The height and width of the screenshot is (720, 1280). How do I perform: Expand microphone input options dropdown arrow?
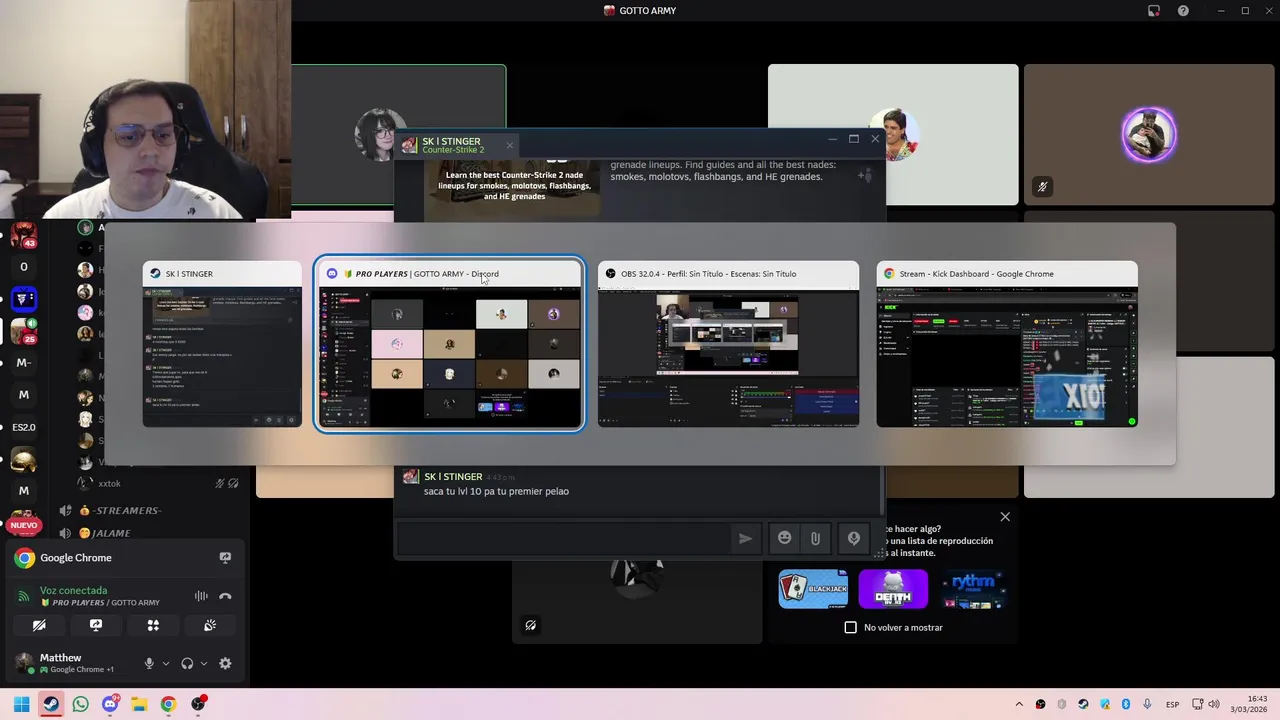pyautogui.click(x=166, y=663)
